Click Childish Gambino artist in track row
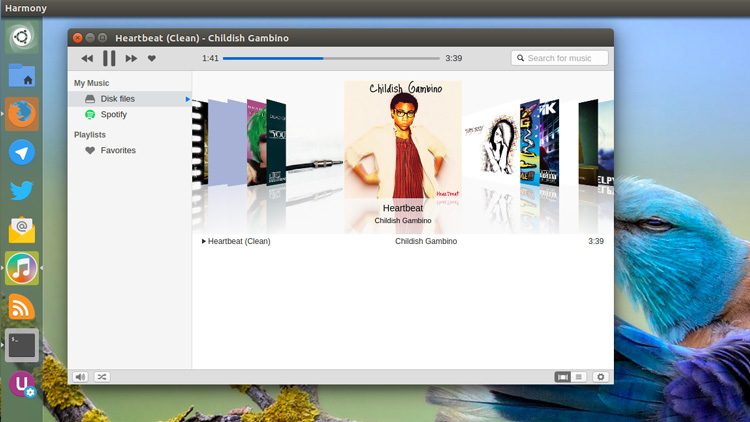Viewport: 750px width, 422px height. [426, 241]
